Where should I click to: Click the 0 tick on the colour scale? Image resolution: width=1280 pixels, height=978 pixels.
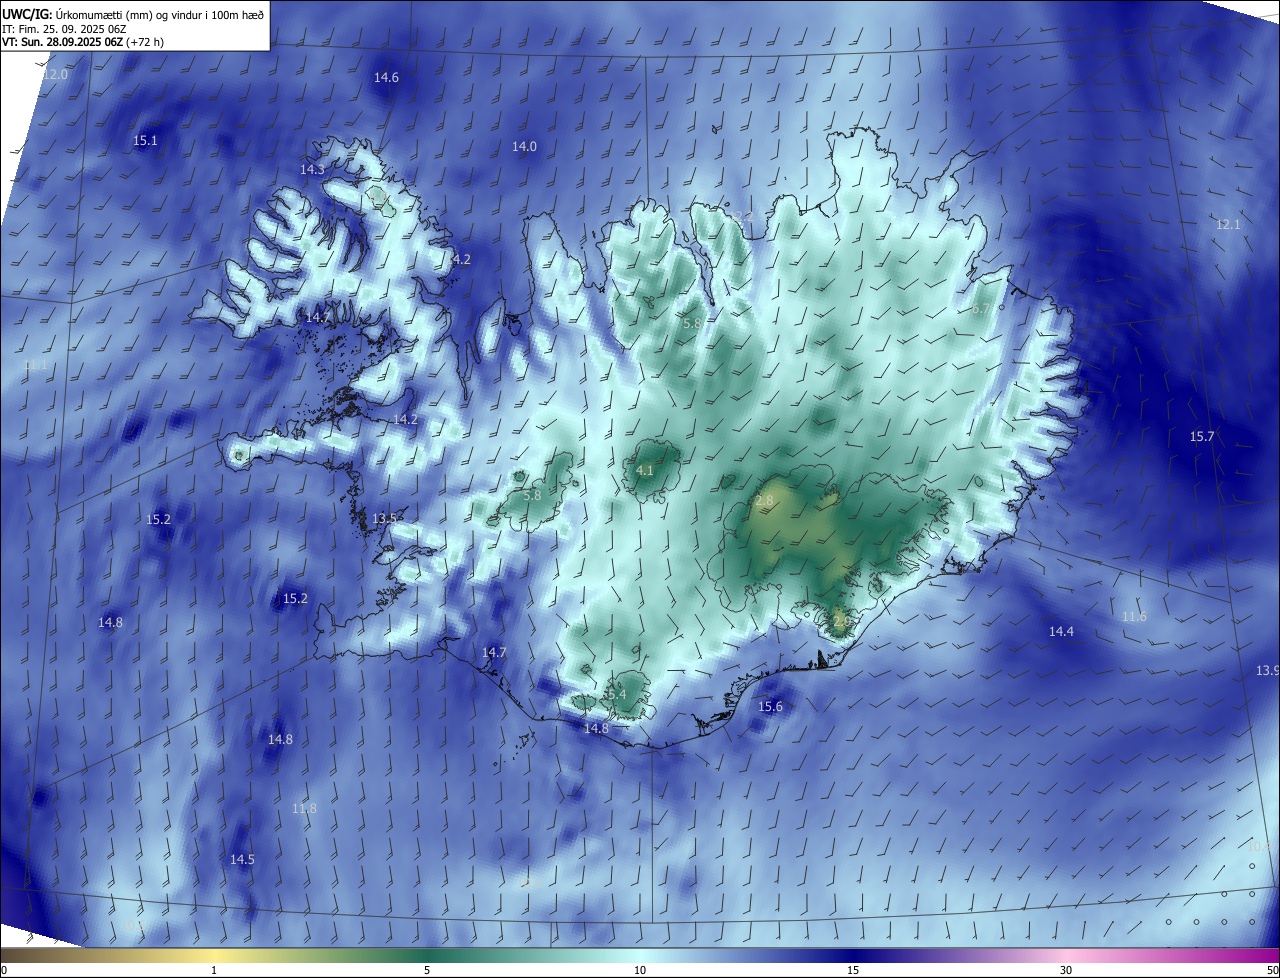pyautogui.click(x=4, y=971)
